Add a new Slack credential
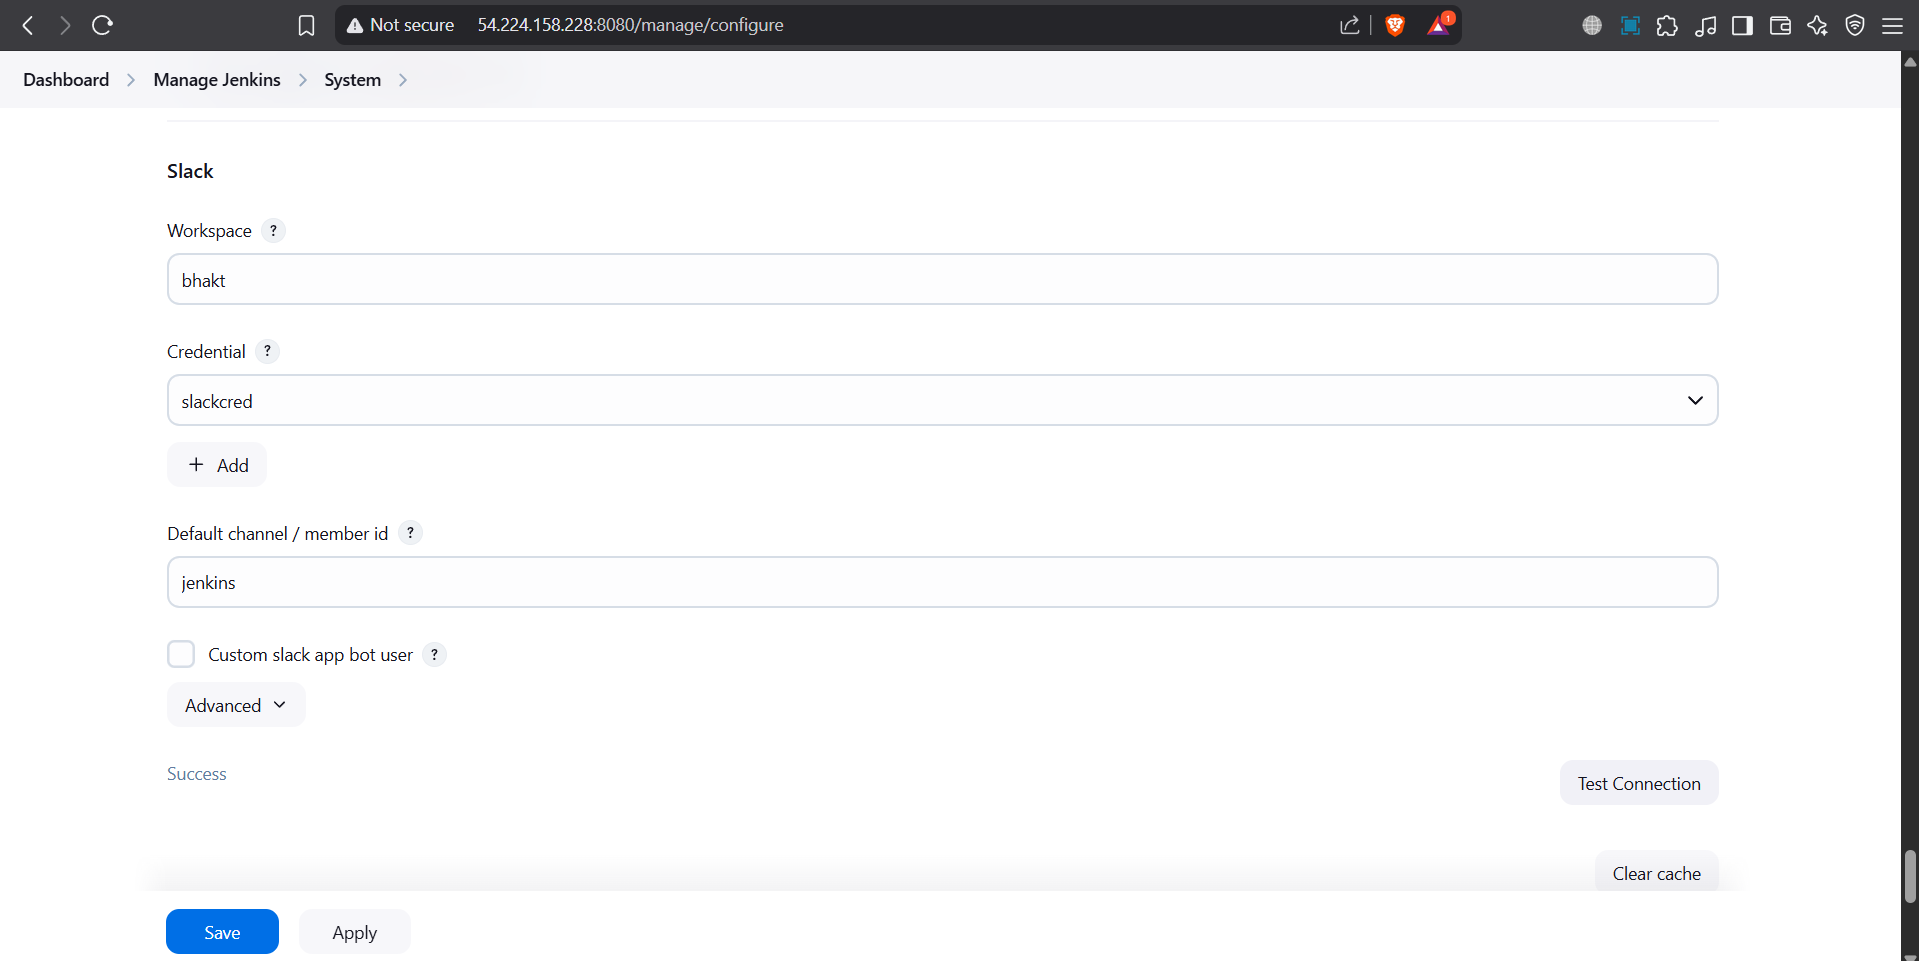This screenshot has width=1919, height=961. (217, 465)
